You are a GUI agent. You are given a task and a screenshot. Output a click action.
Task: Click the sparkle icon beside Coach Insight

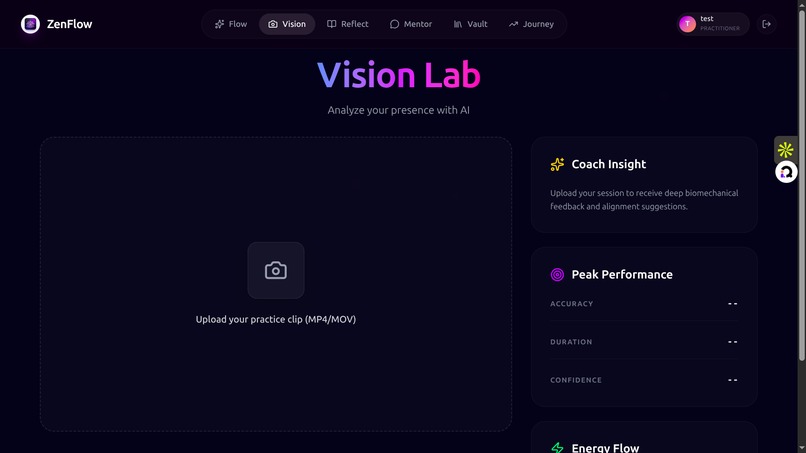tap(557, 164)
